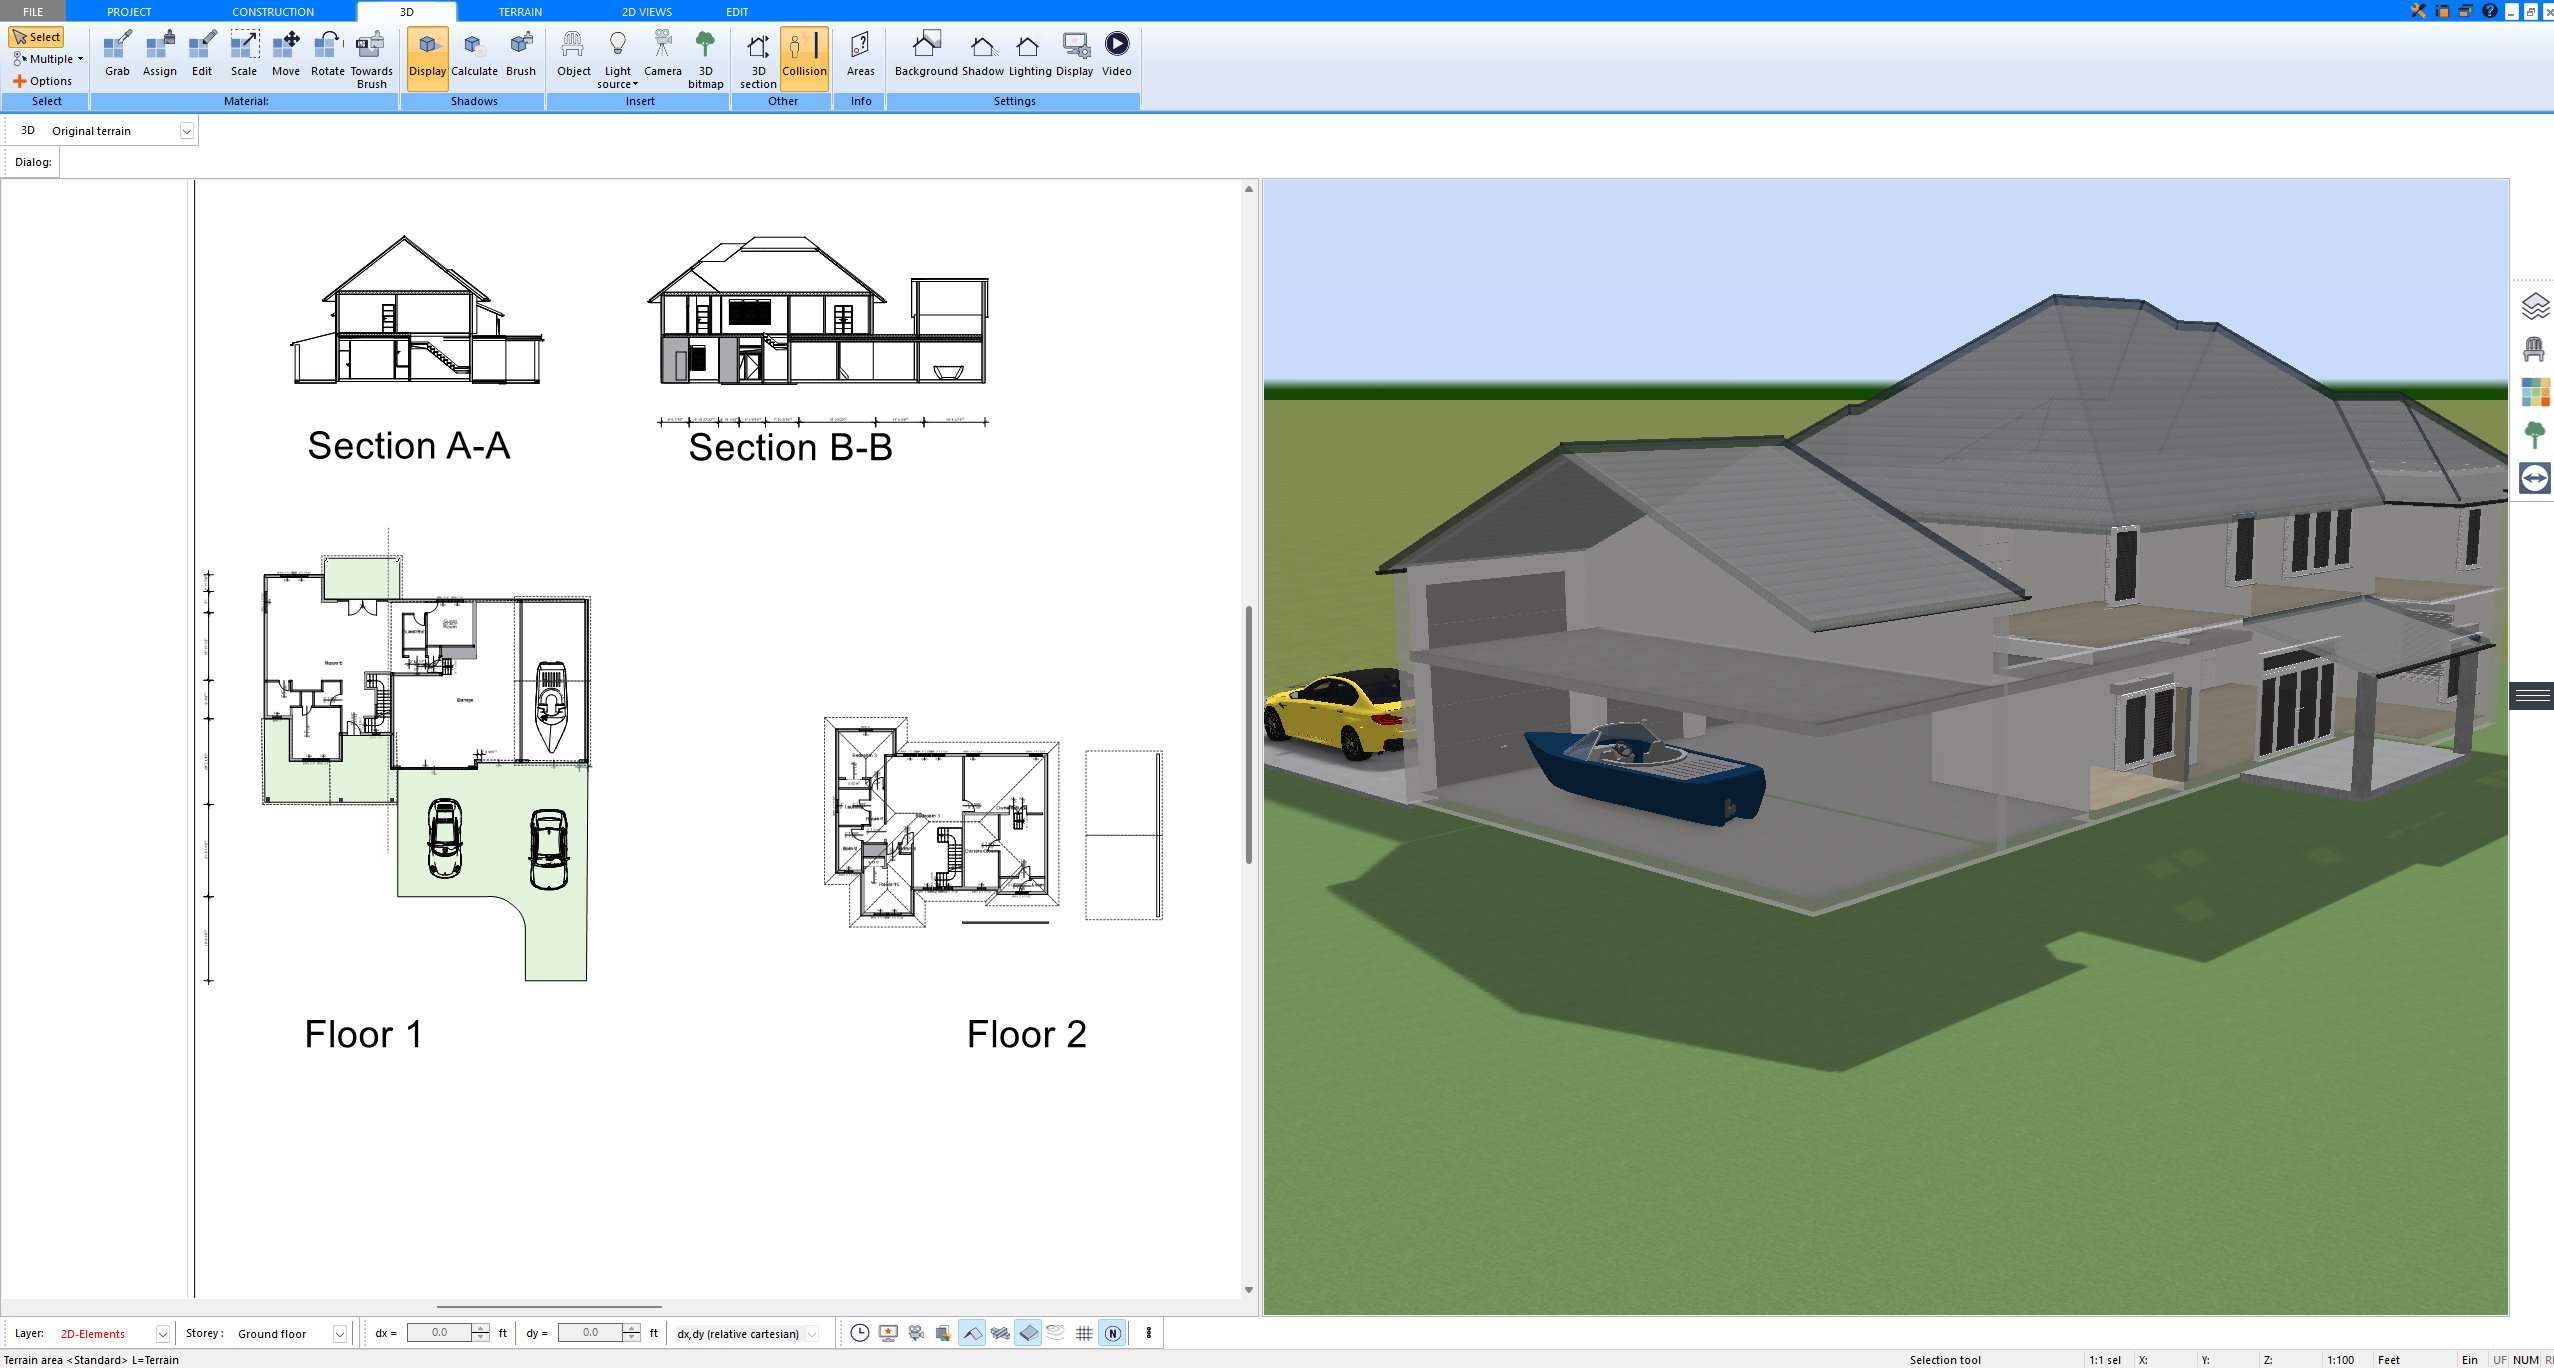Select the Grab material tool
Screen dimensions: 2554x1368
tap(116, 55)
